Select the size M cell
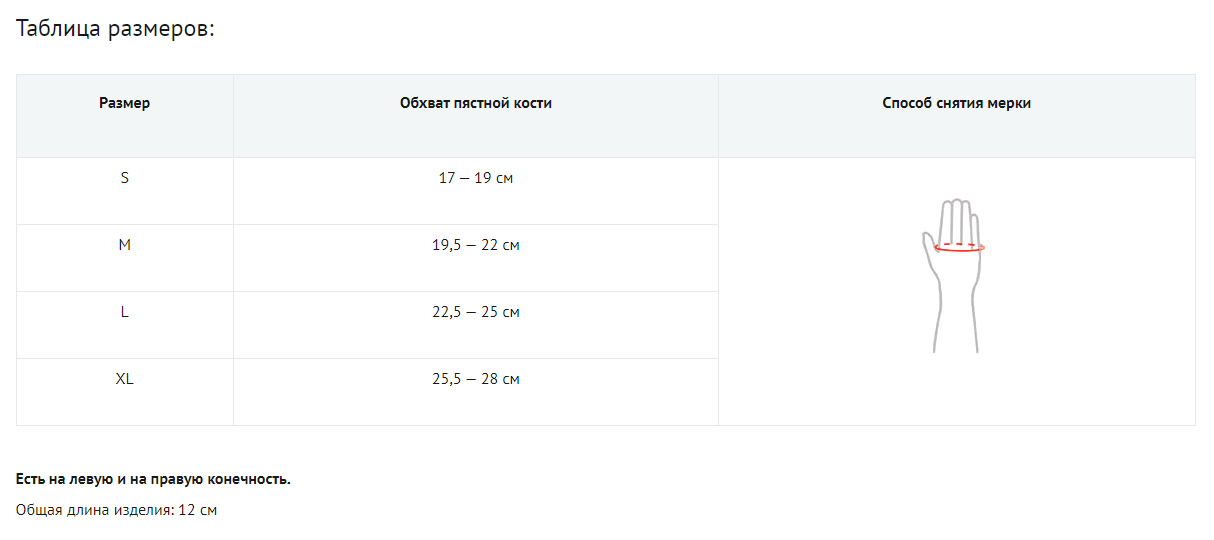 point(125,245)
